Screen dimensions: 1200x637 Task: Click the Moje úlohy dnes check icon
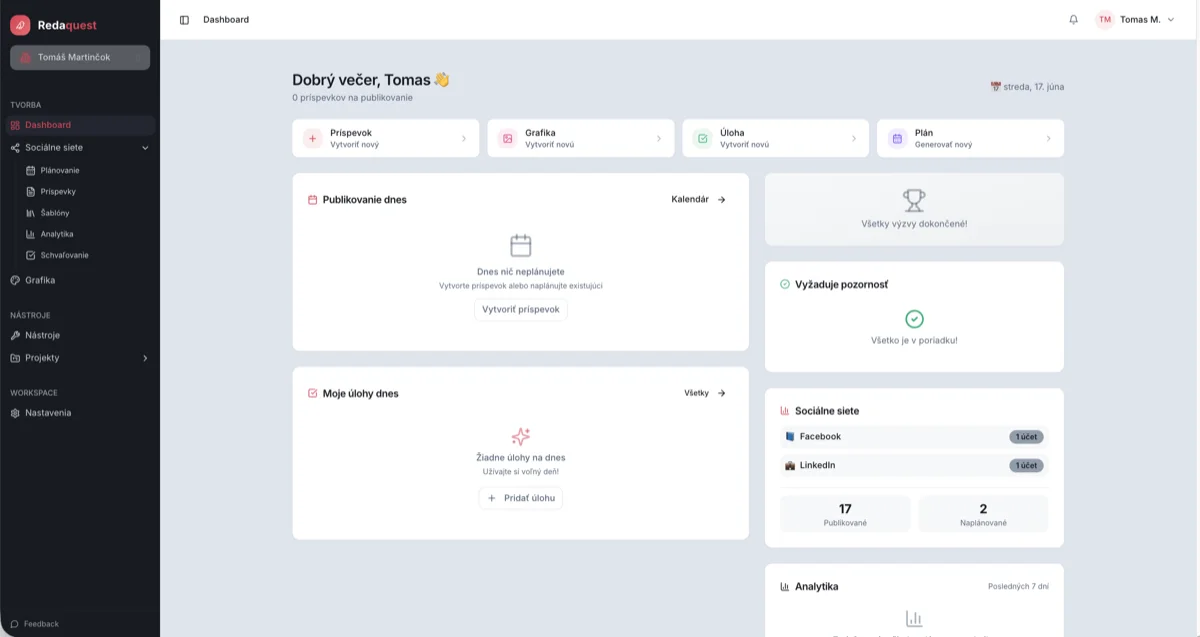pos(312,394)
